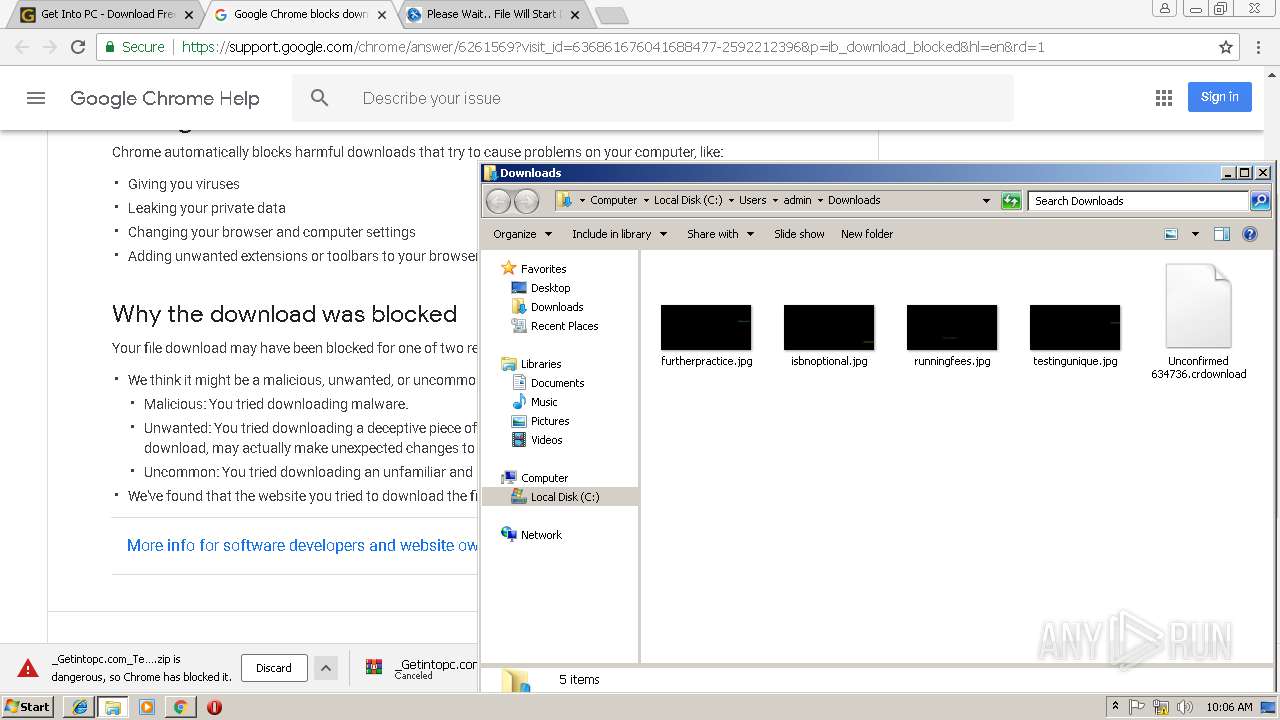Close the Get Into PC tab
The height and width of the screenshot is (720, 1280).
coord(189,15)
